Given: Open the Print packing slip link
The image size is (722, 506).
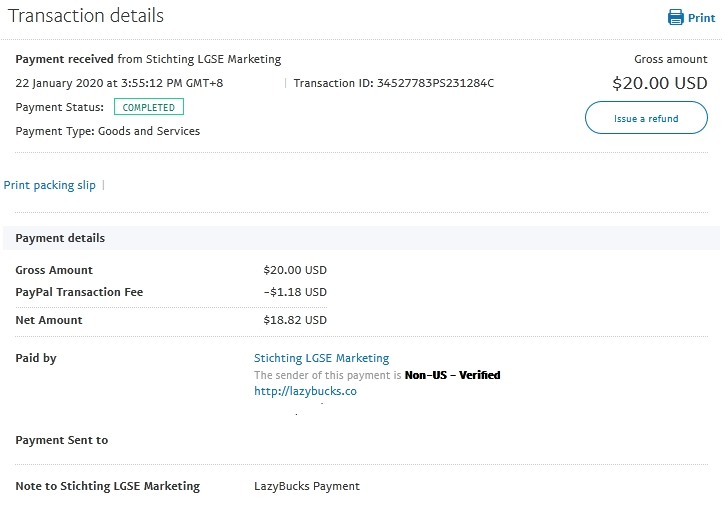Looking at the screenshot, I should [50, 185].
